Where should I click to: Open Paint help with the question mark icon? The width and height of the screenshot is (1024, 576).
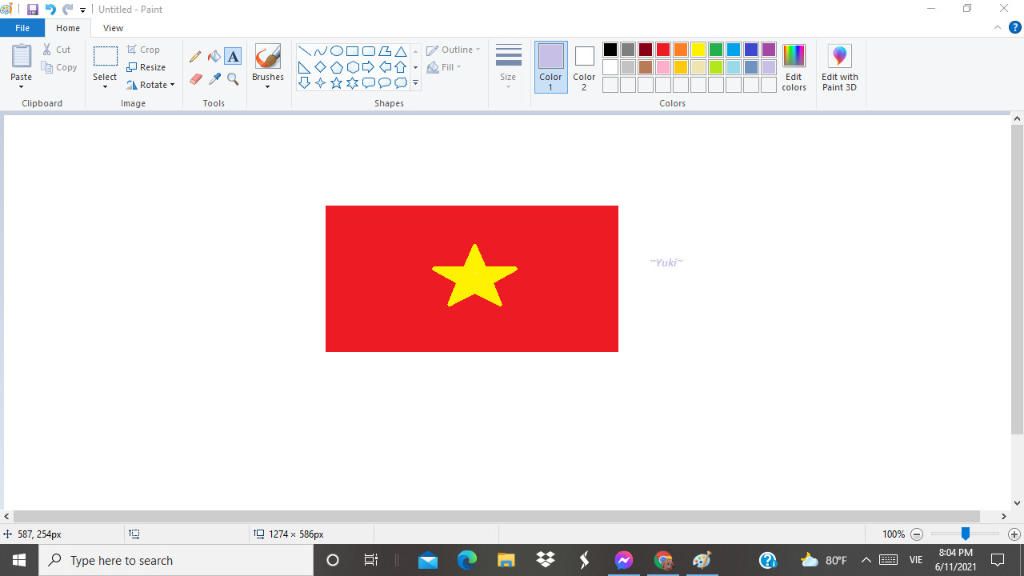point(1015,27)
